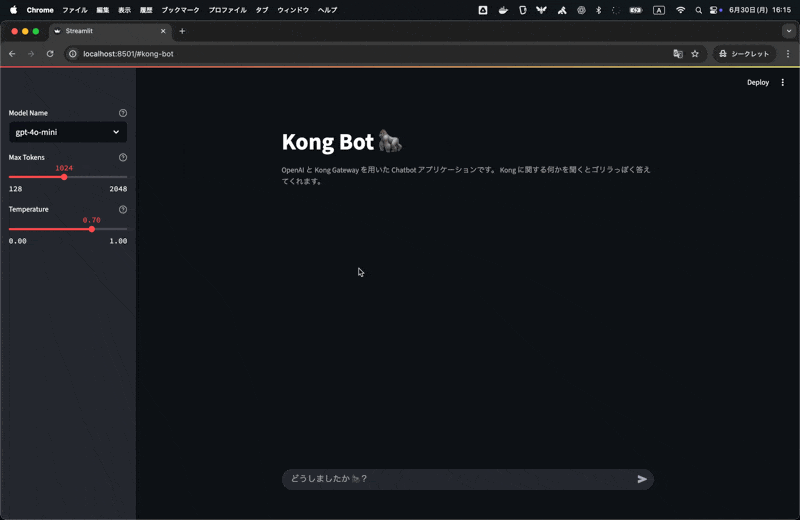The height and width of the screenshot is (520, 800).
Task: Click the Max Tokens slider handle at 1024
Action: click(64, 177)
